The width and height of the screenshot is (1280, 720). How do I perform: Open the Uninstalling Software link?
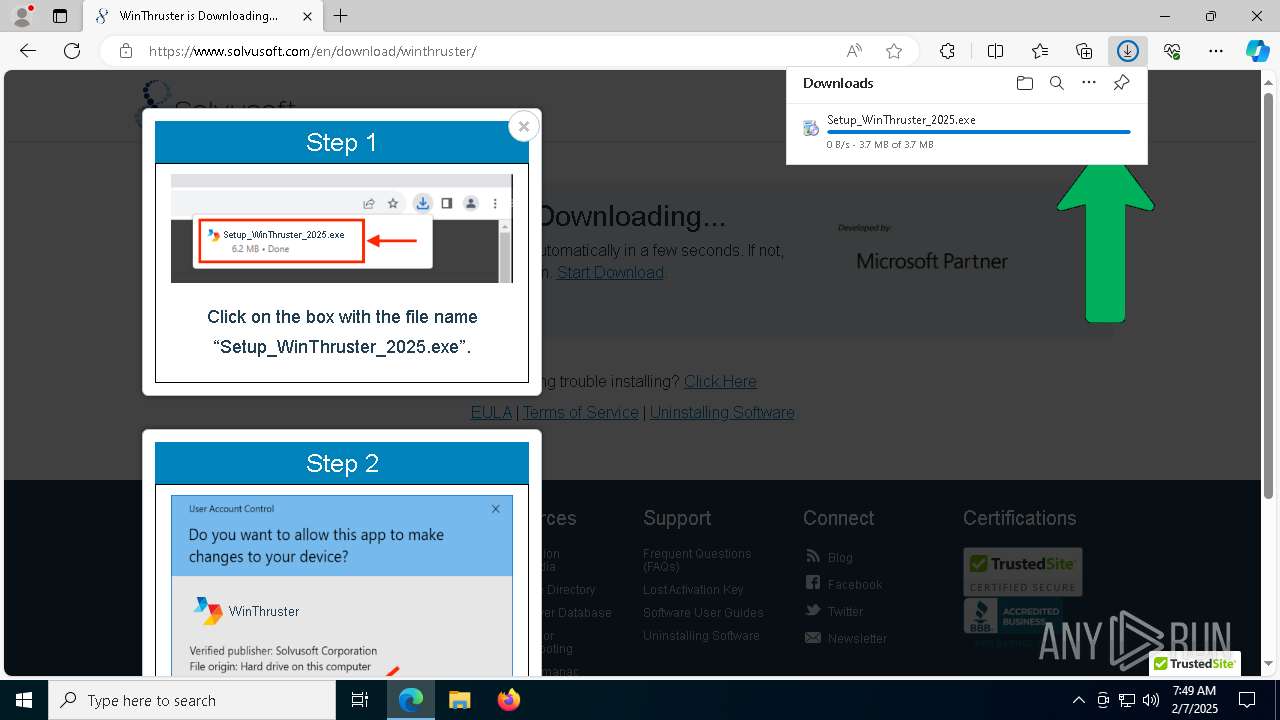tap(722, 412)
